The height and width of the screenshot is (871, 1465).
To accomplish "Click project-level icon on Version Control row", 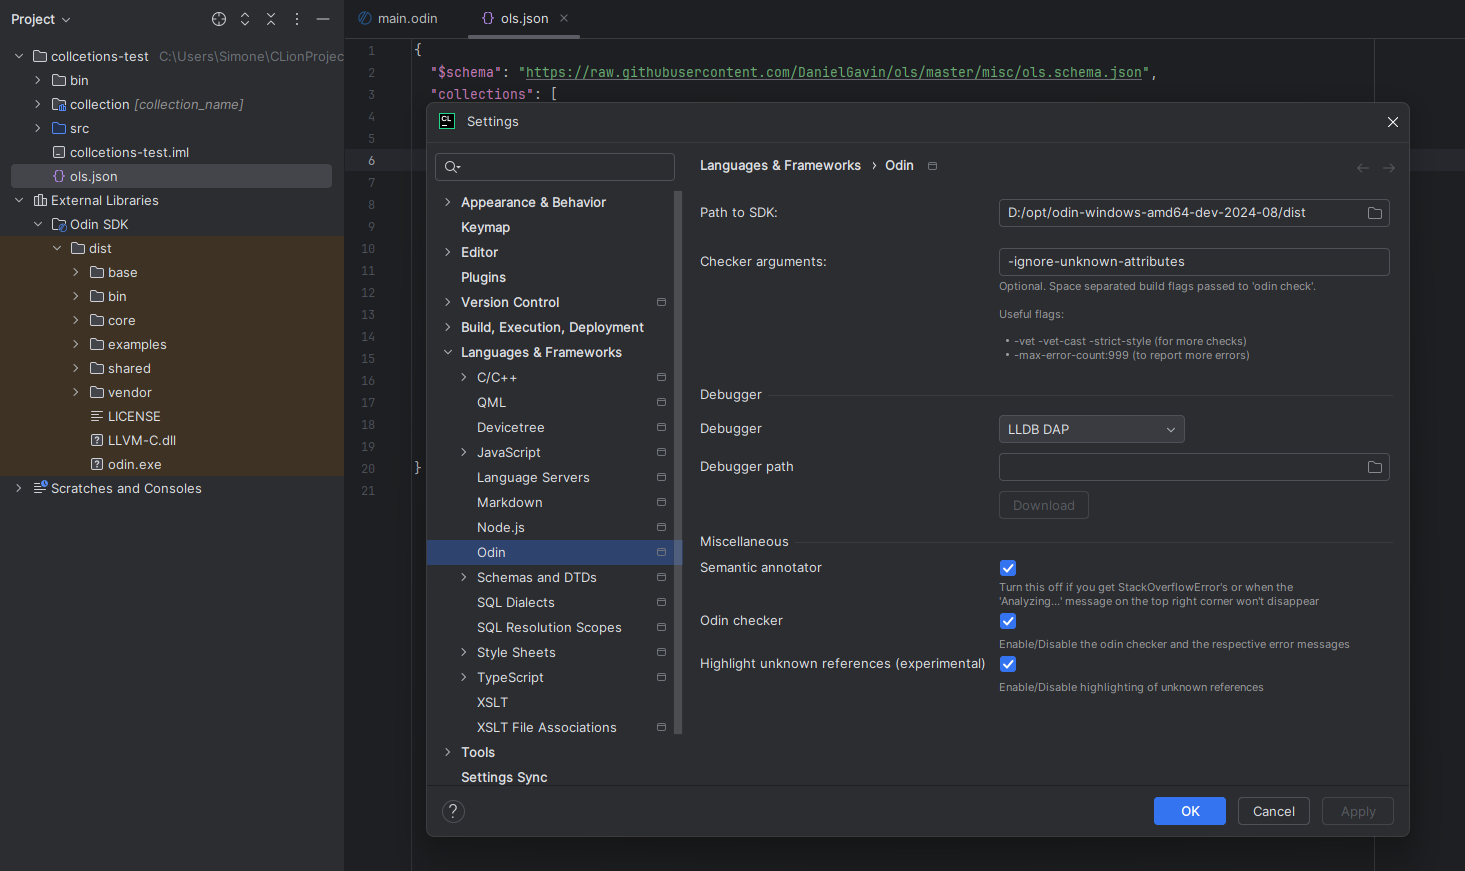I will pyautogui.click(x=661, y=302).
